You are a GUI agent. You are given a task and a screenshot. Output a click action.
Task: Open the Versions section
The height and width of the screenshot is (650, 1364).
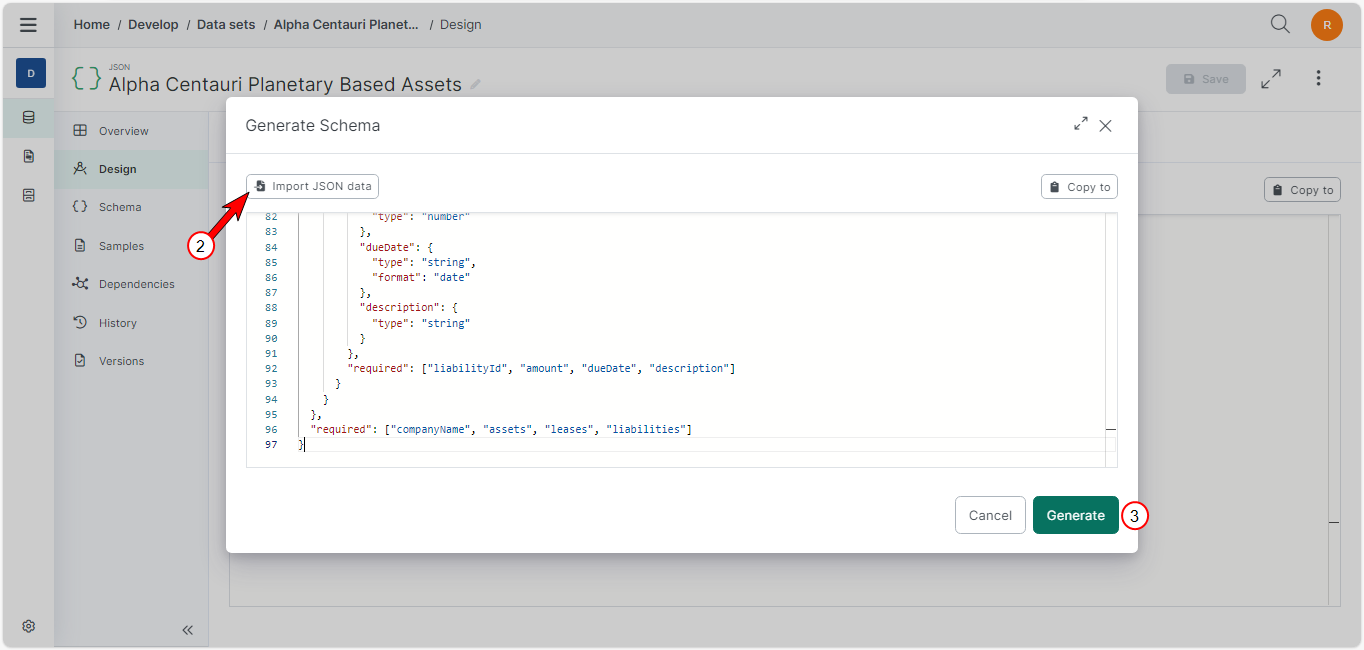tap(131, 361)
